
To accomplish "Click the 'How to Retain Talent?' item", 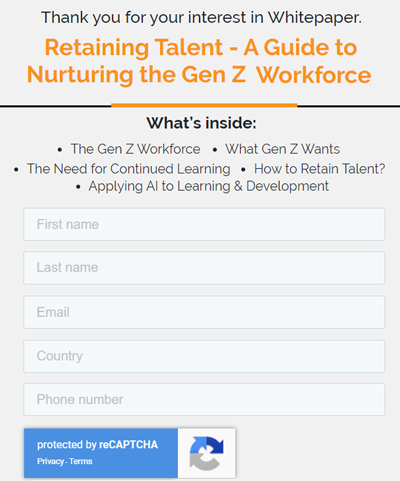I will point(319,169).
